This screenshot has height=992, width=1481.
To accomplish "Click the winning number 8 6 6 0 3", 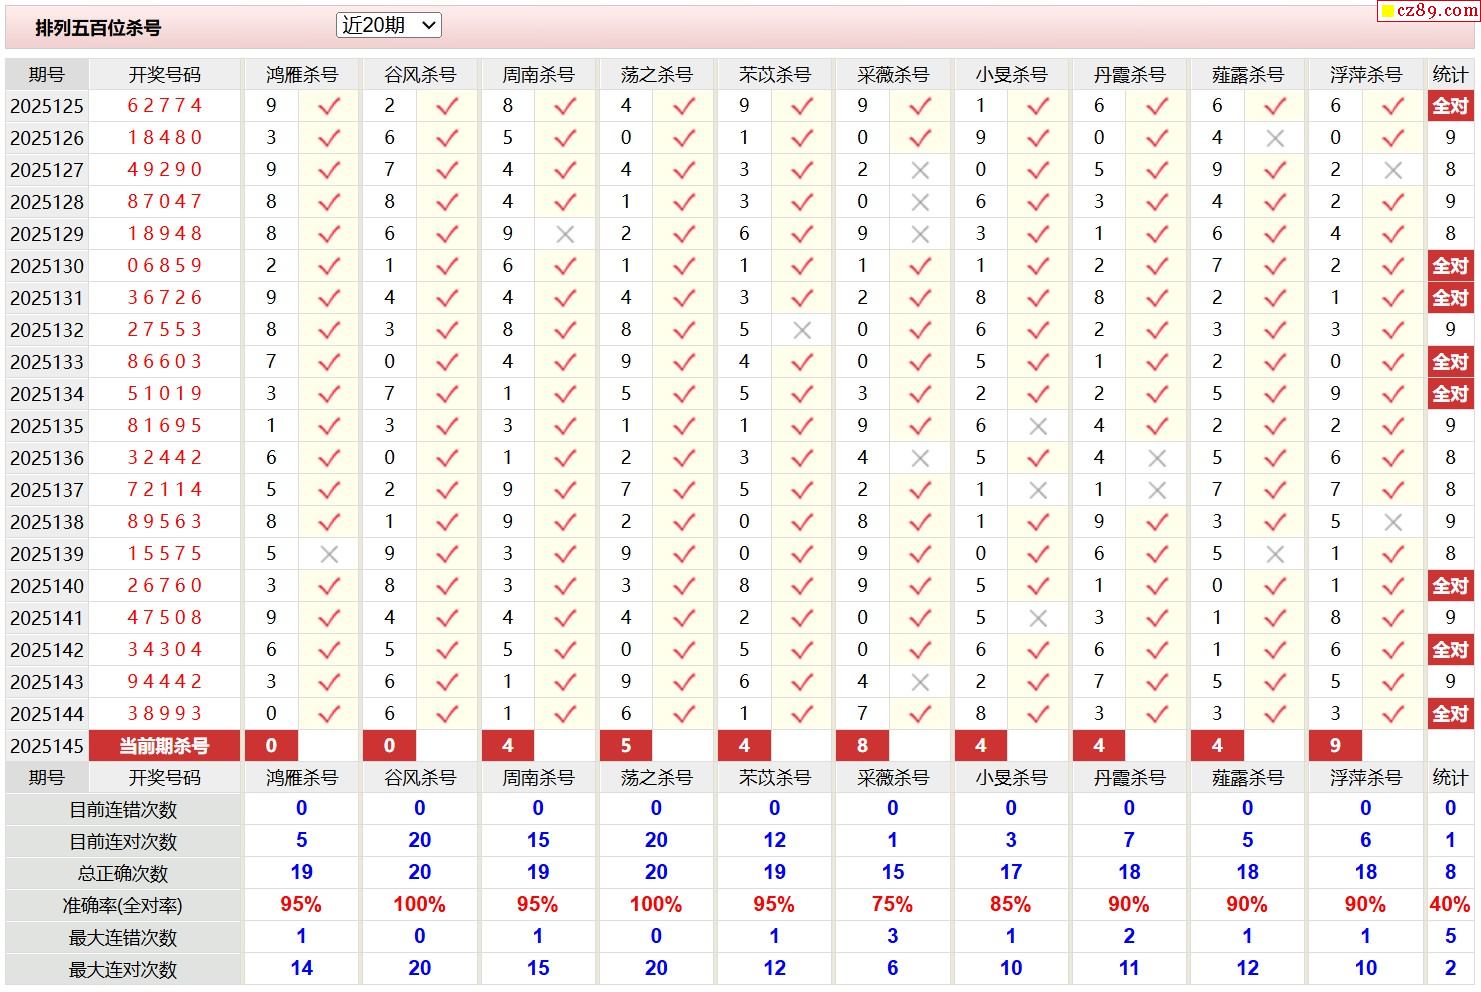I will pyautogui.click(x=164, y=362).
